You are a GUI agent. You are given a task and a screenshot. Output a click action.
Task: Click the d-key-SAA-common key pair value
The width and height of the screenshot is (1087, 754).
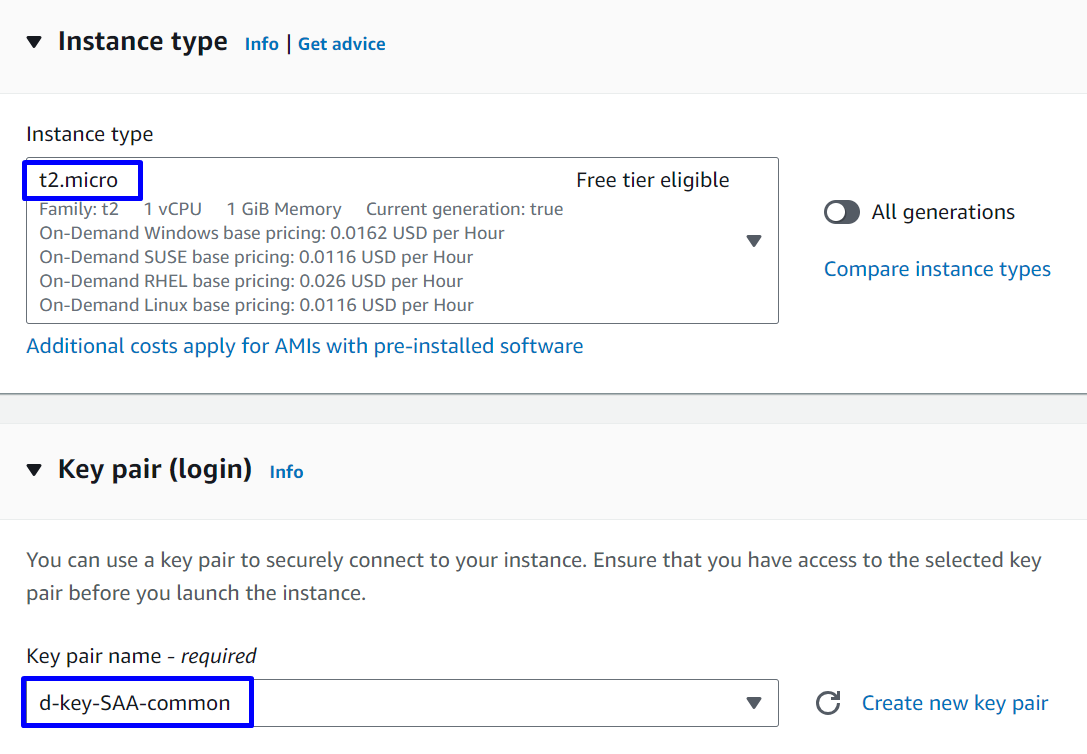point(135,703)
